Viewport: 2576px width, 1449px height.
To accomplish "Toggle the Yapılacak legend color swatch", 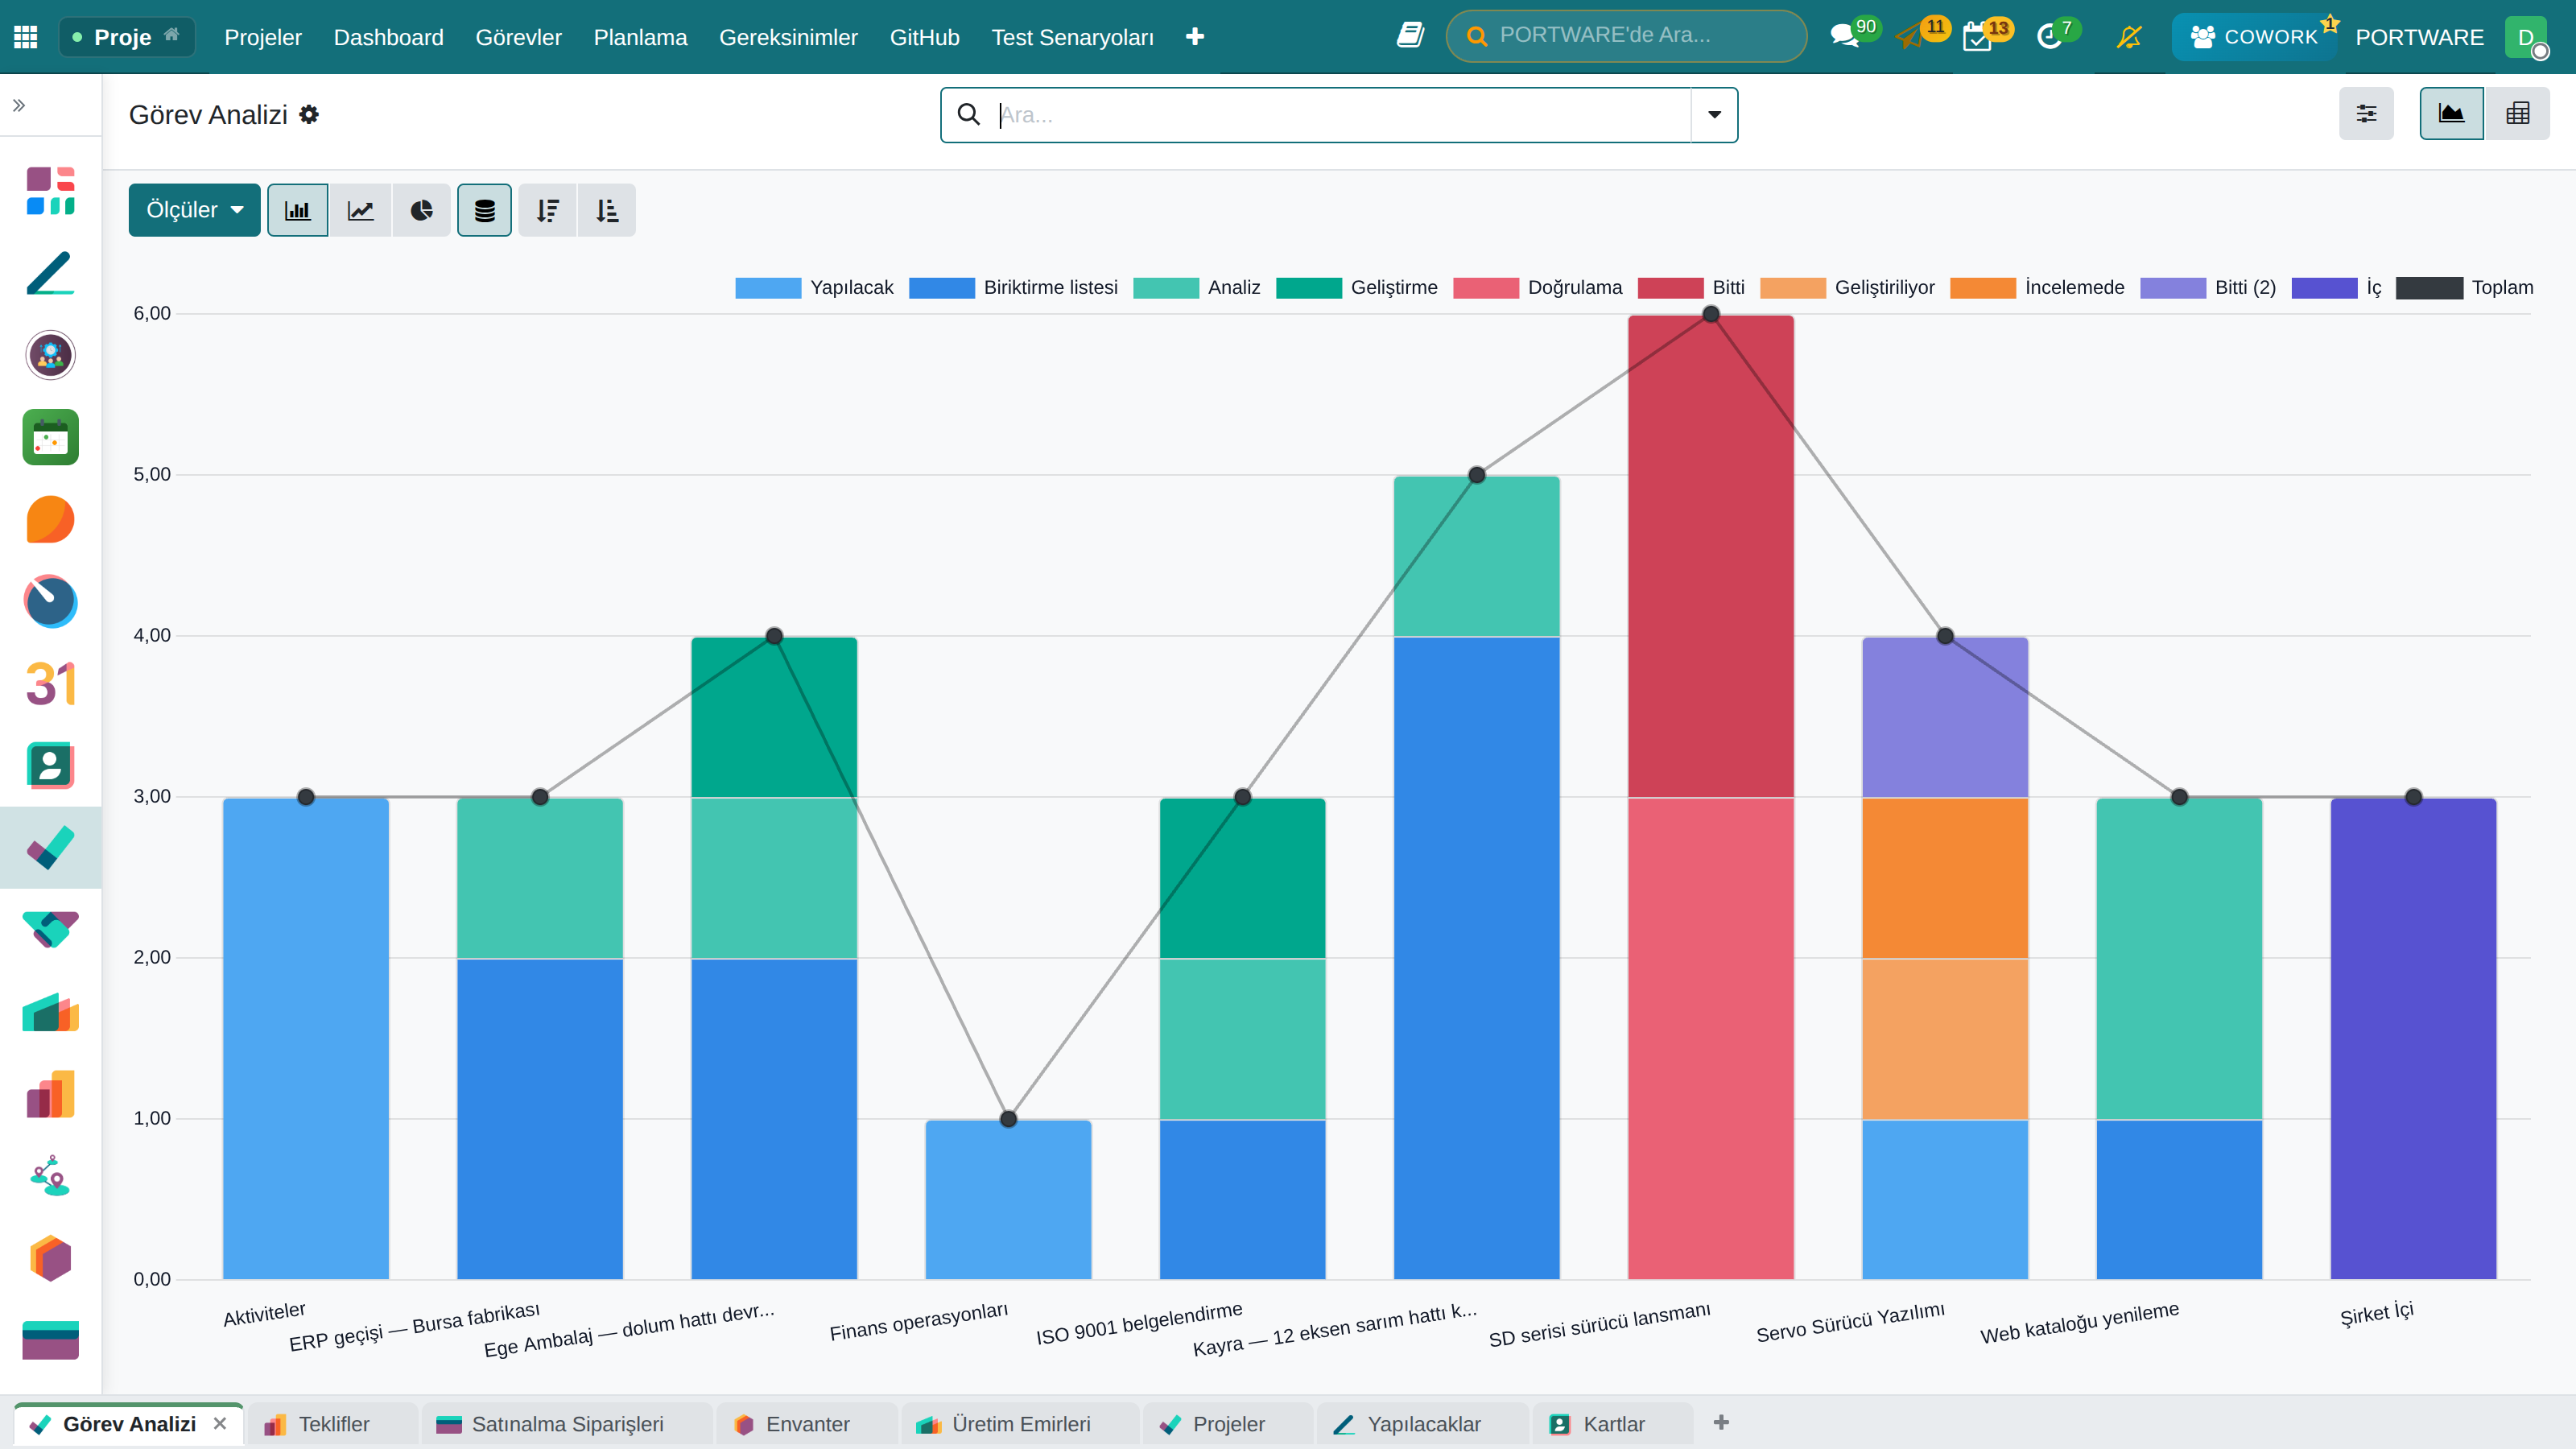I will [768, 288].
